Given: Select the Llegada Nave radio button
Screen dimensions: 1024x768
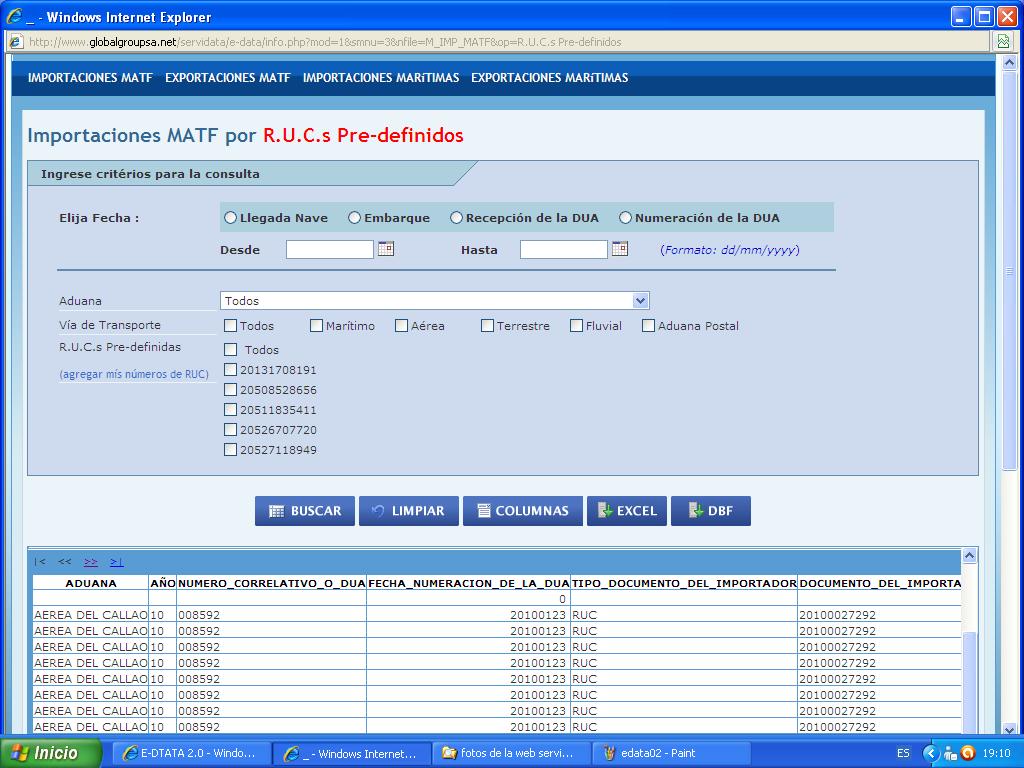Looking at the screenshot, I should [x=231, y=218].
